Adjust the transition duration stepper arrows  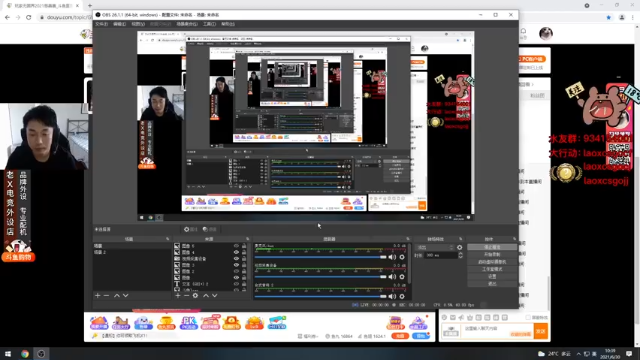460,255
